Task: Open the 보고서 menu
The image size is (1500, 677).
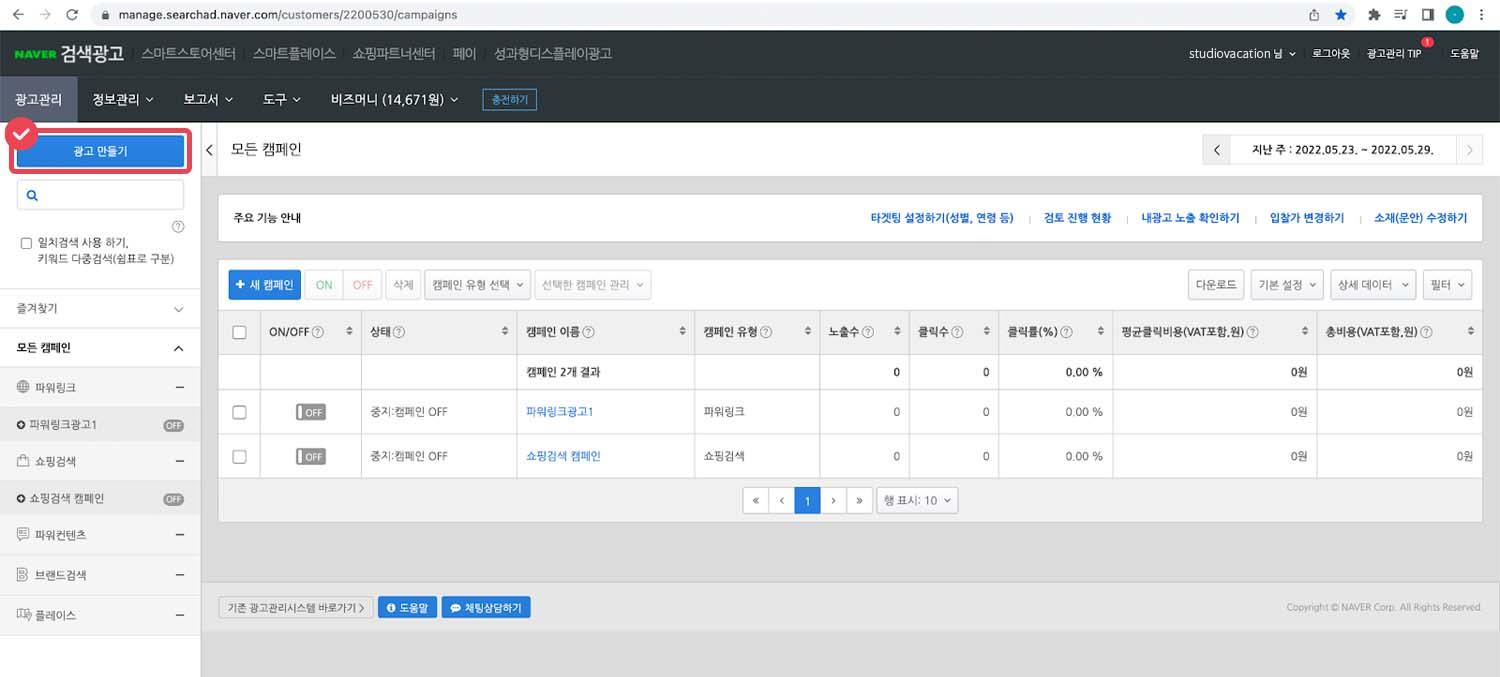Action: click(x=208, y=99)
